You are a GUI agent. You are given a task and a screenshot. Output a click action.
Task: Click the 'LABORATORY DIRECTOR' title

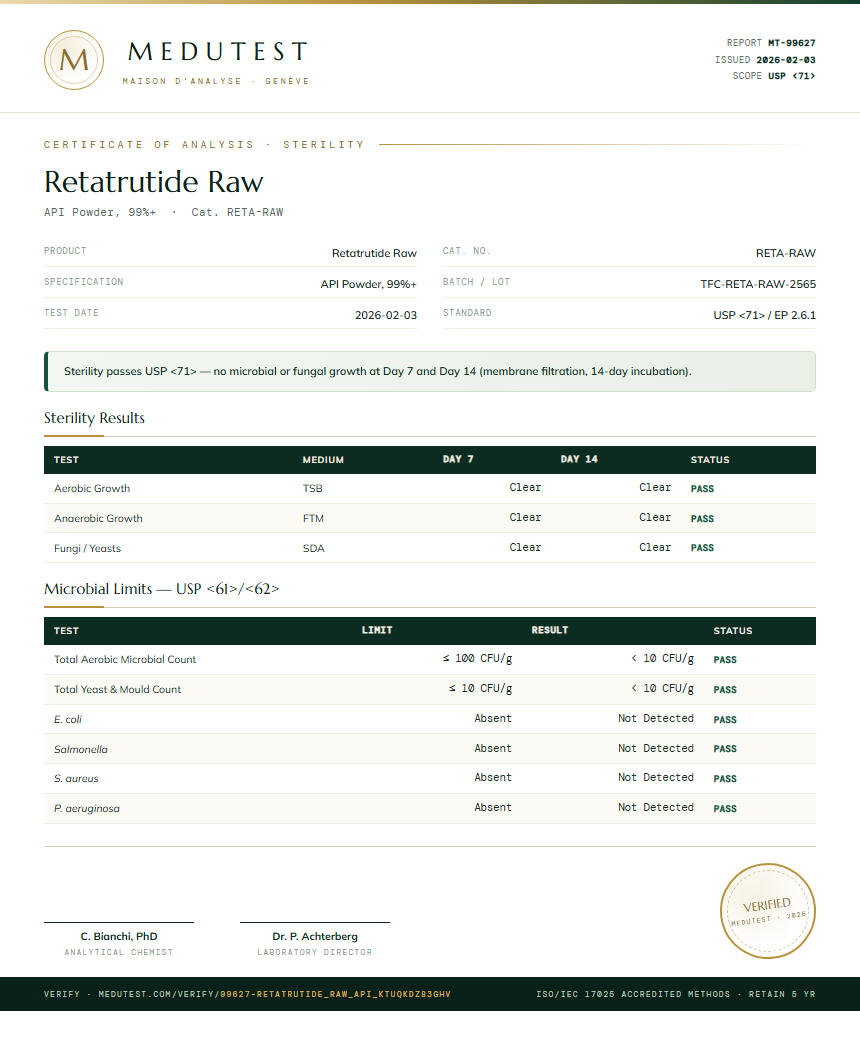tap(315, 952)
